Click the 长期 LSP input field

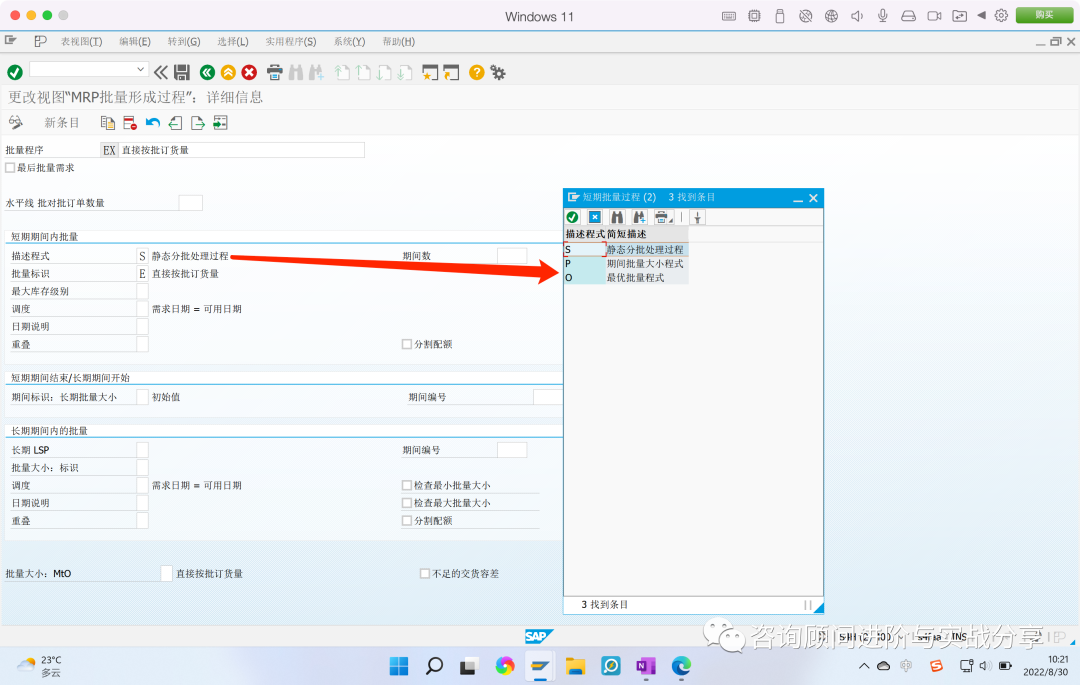pos(142,450)
